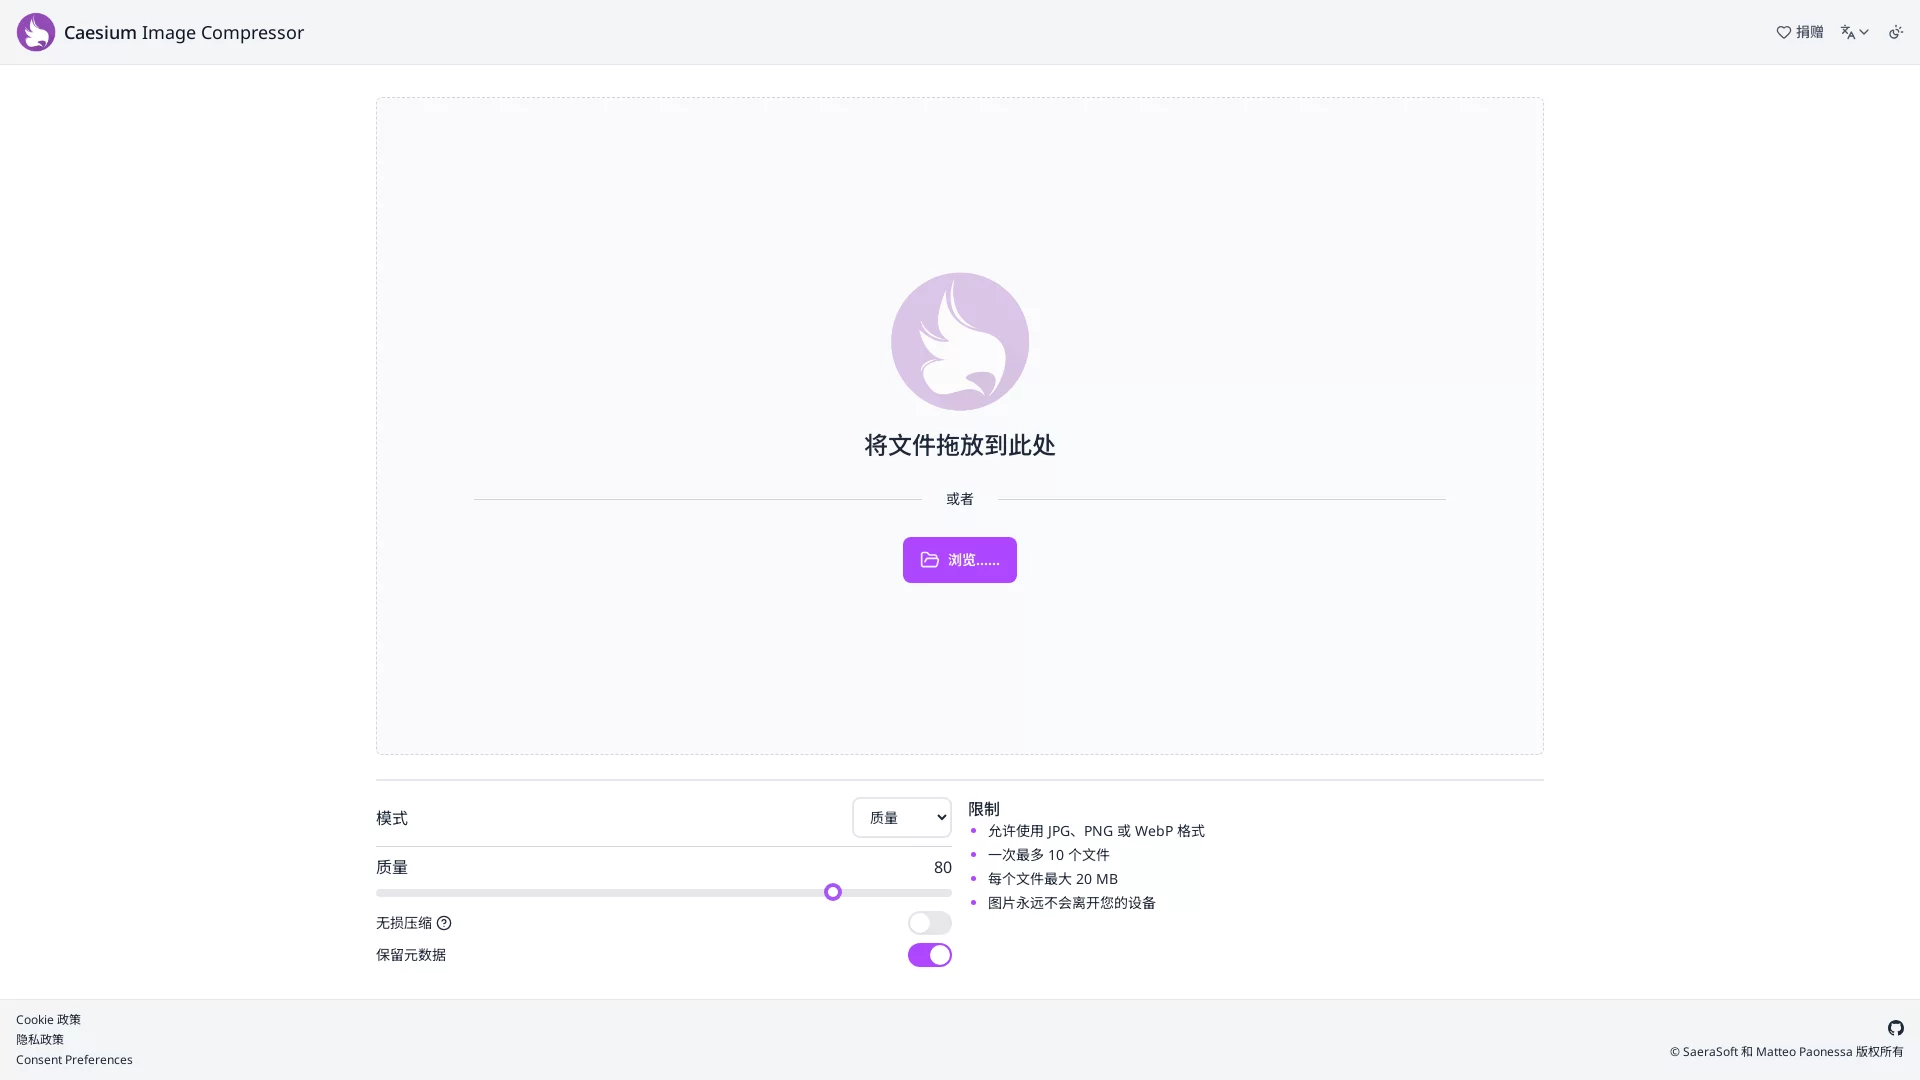Click the large Caesium drop-zone logo

coord(959,341)
